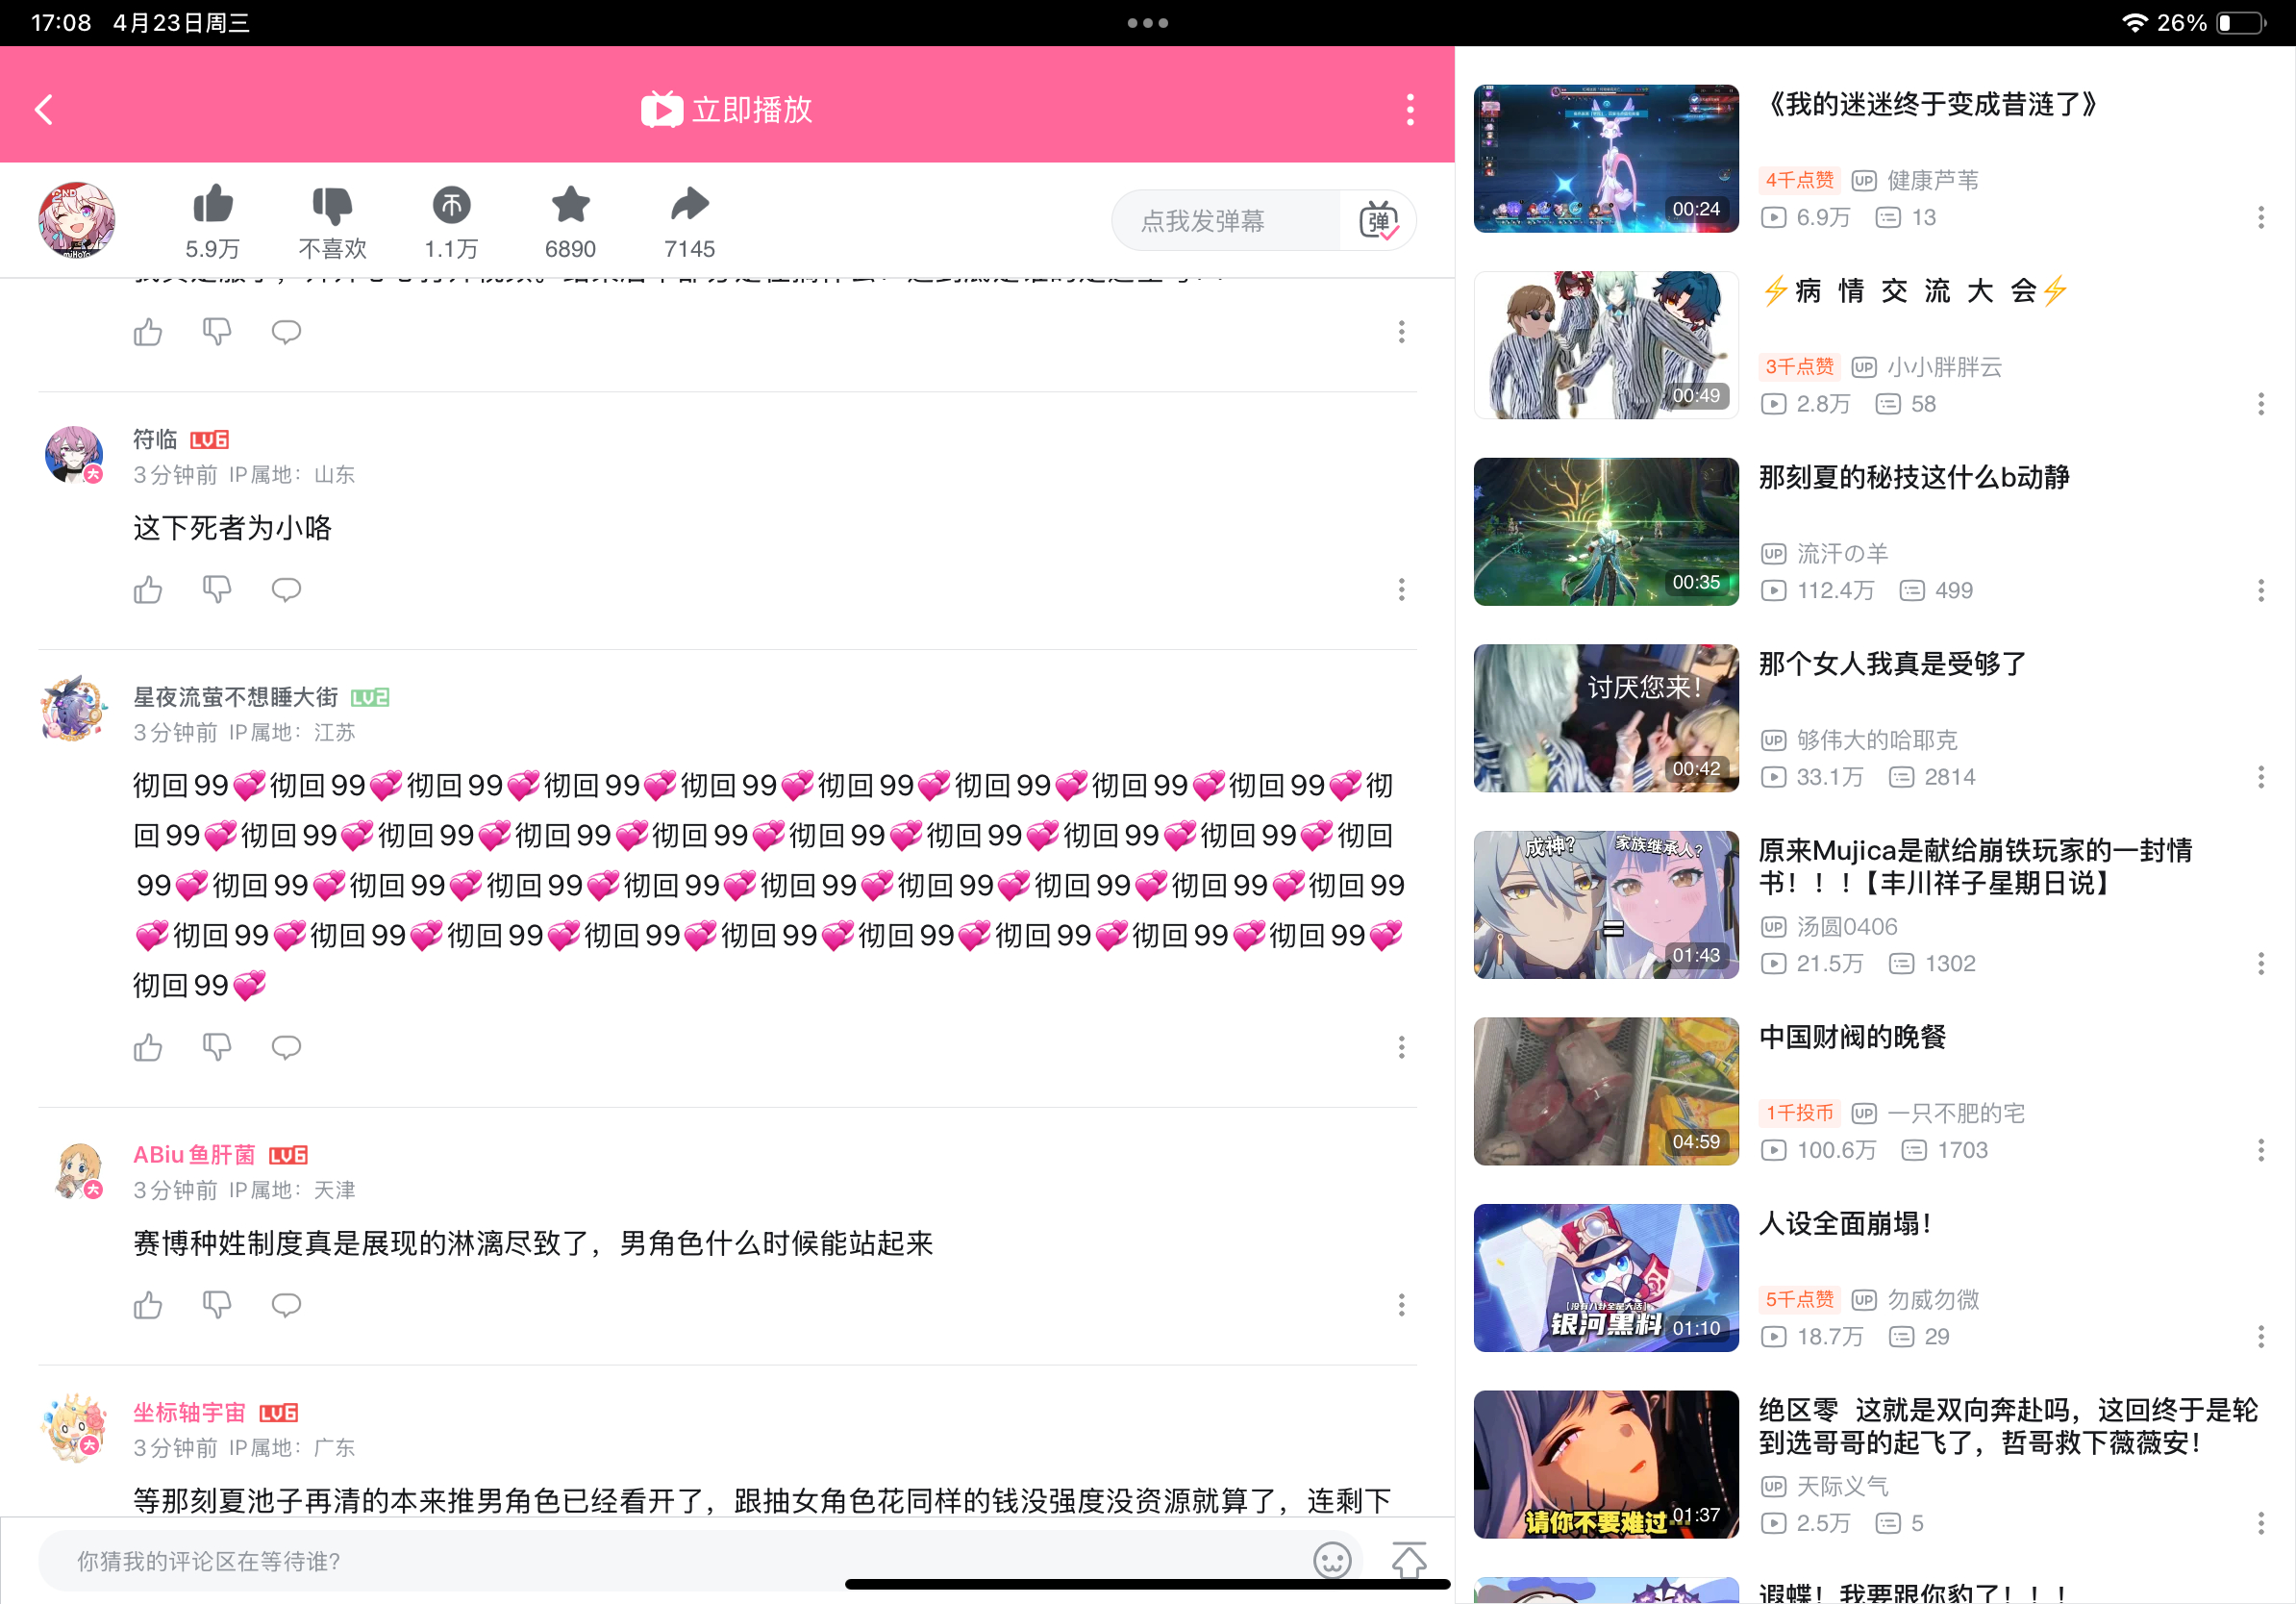Image resolution: width=2296 pixels, height=1604 pixels.
Task: Open more options for ABiu鱼肝菌's comment
Action: pos(1401,1305)
